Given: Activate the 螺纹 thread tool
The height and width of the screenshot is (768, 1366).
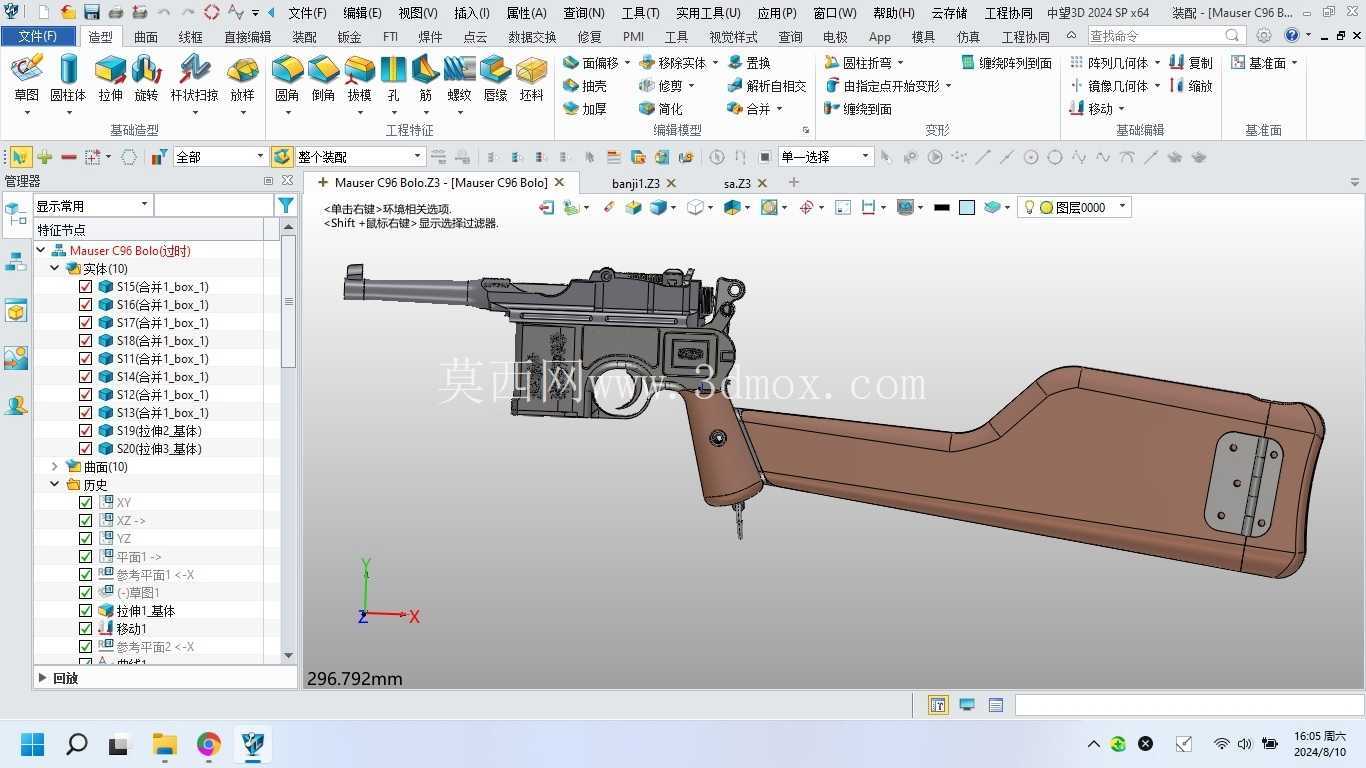Looking at the screenshot, I should (x=459, y=78).
